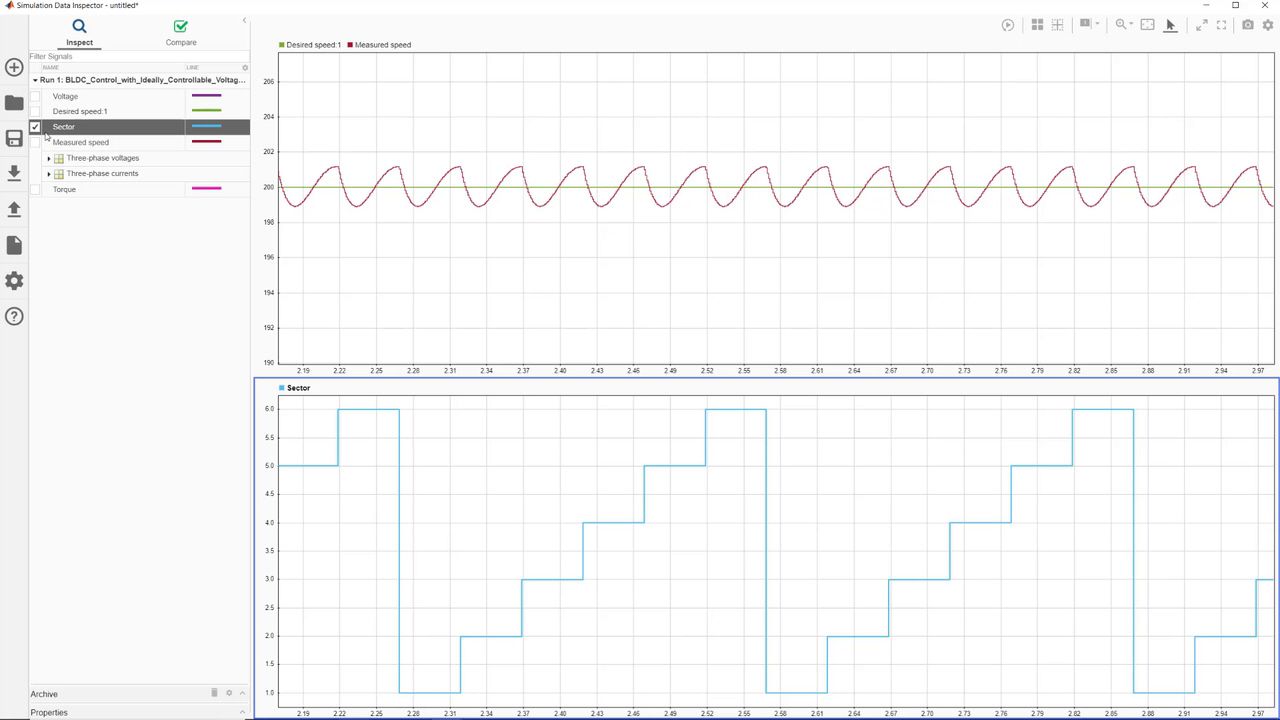Expand the Properties panel at the bottom
The height and width of the screenshot is (720, 1280).
point(242,712)
